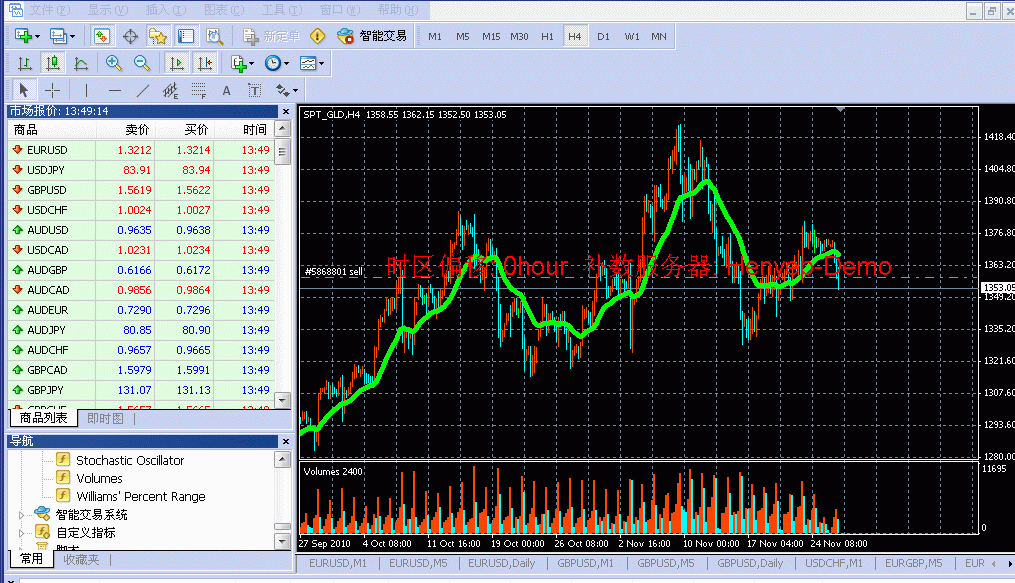Viewport: 1015px width, 583px height.
Task: Select the crosshair tool
Action: coord(53,90)
